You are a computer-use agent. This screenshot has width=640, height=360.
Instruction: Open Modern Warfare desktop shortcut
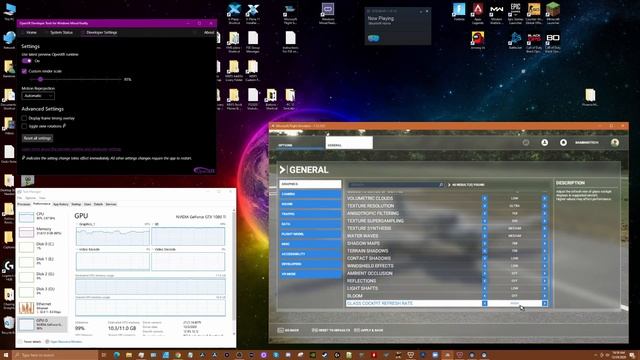(x=496, y=13)
